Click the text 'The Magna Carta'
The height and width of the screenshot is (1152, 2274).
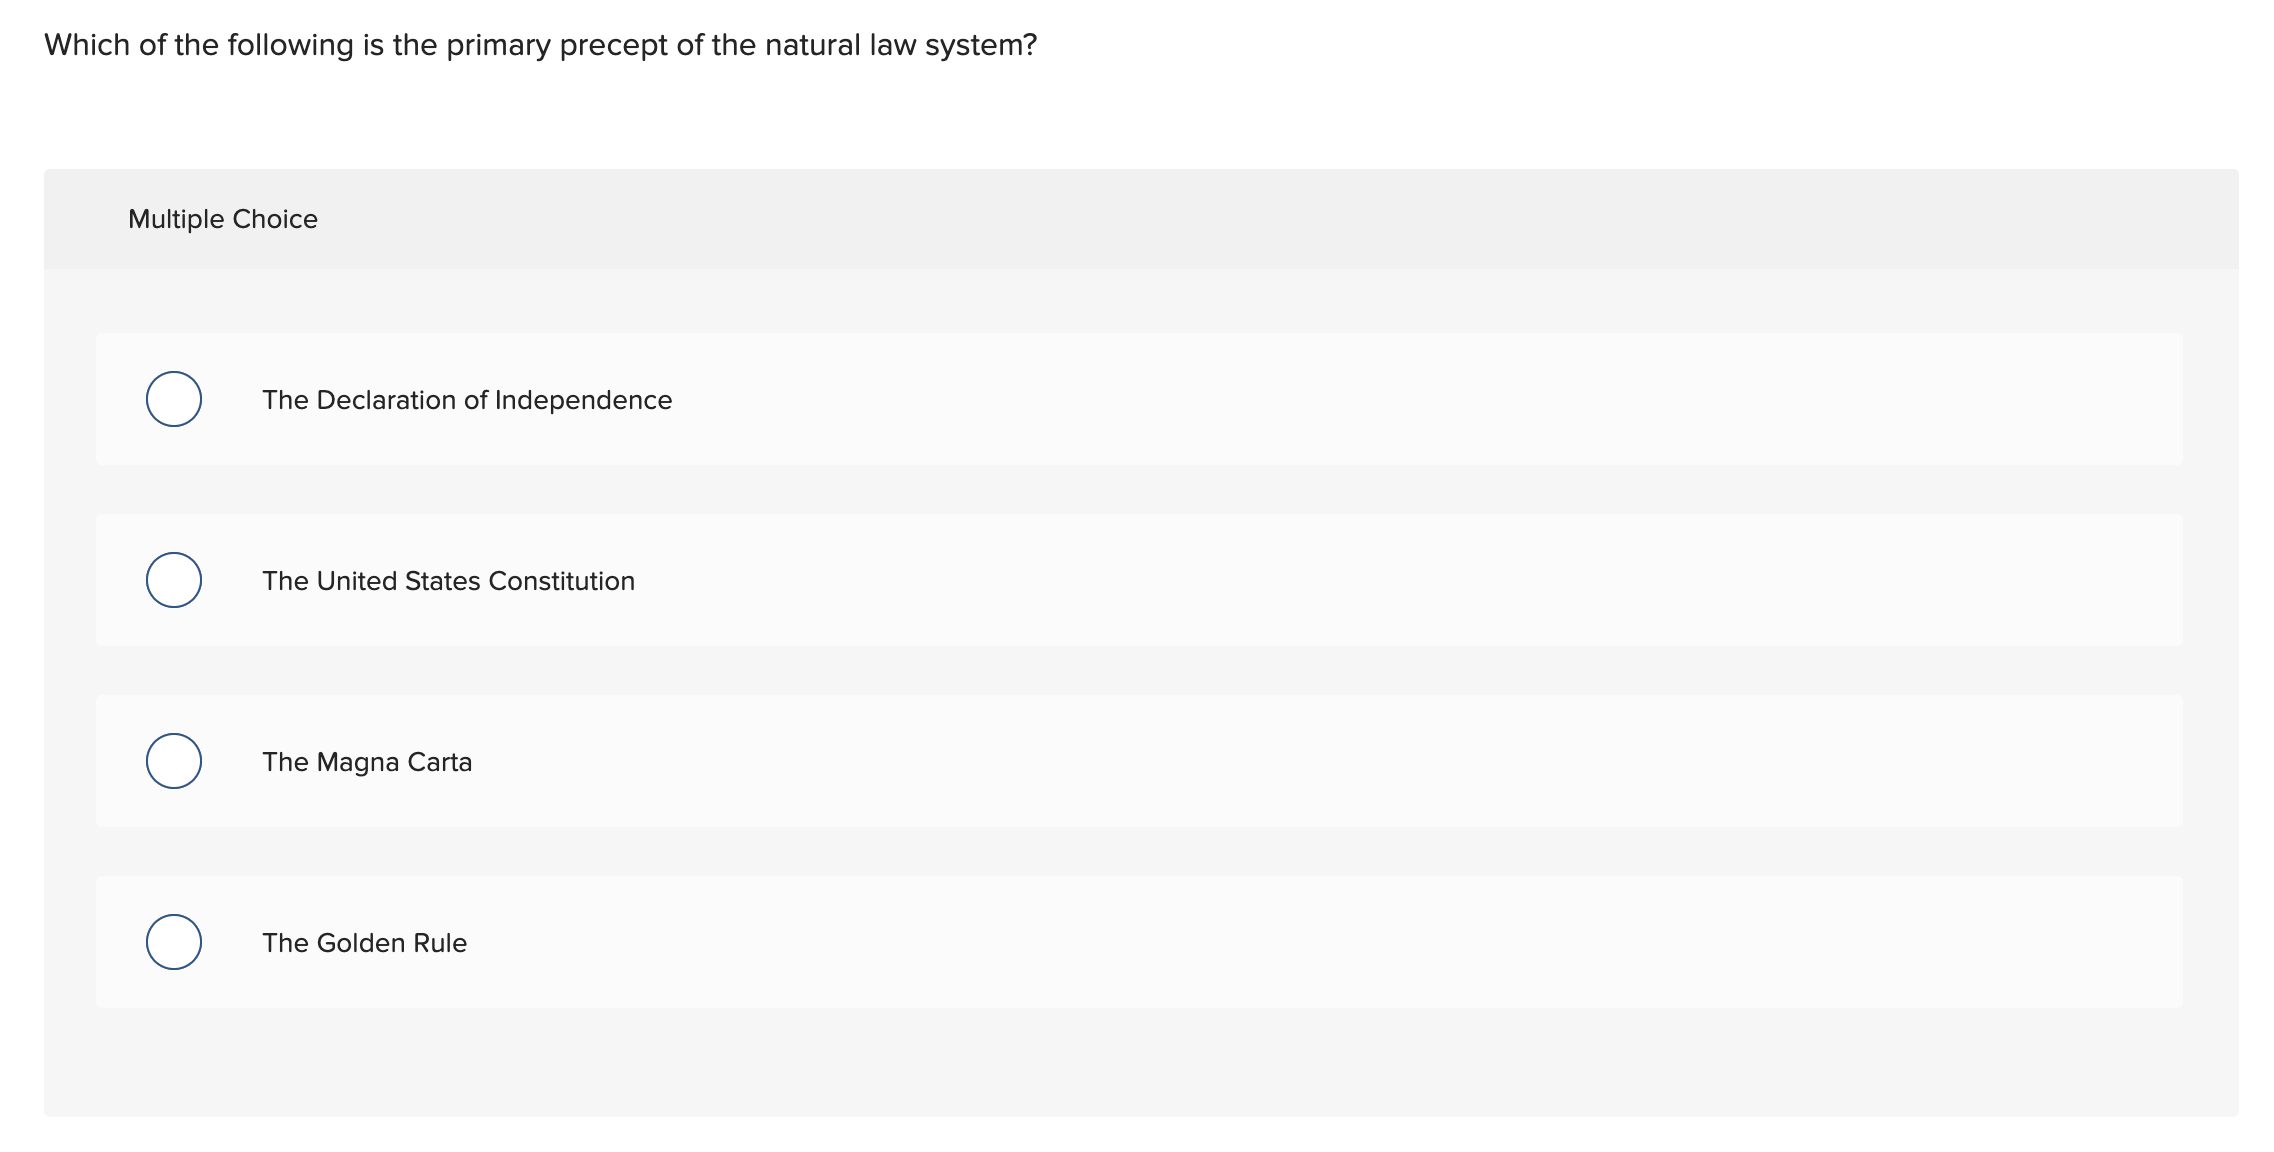[x=367, y=761]
